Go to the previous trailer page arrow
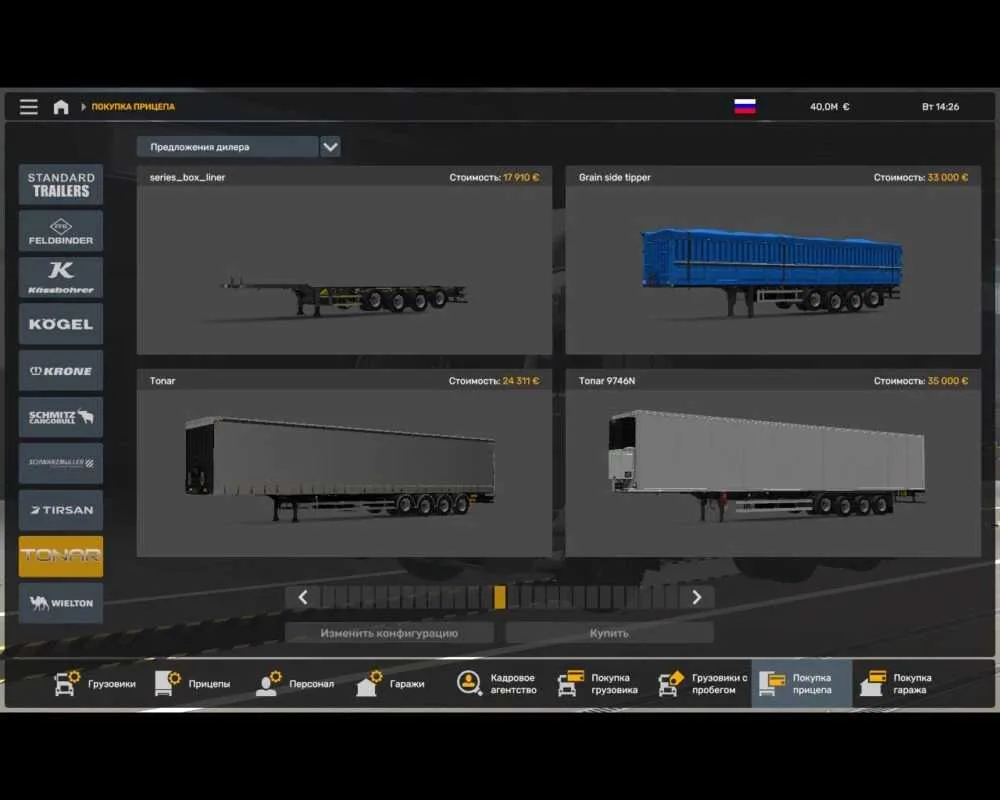The width and height of the screenshot is (1000, 800). click(x=303, y=597)
